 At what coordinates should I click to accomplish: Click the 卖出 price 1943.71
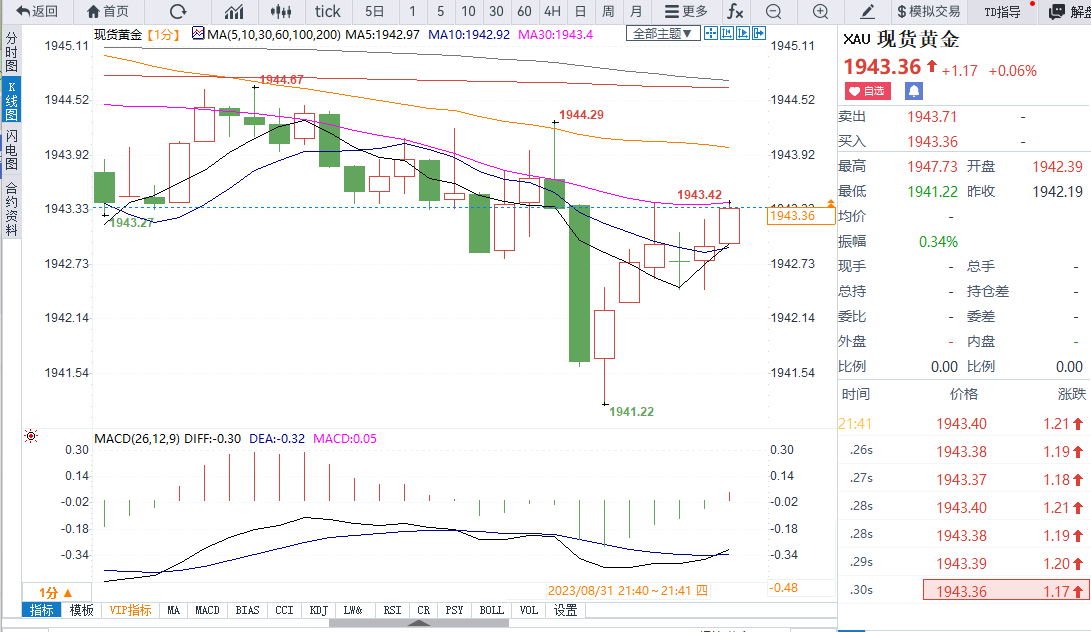pyautogui.click(x=932, y=117)
